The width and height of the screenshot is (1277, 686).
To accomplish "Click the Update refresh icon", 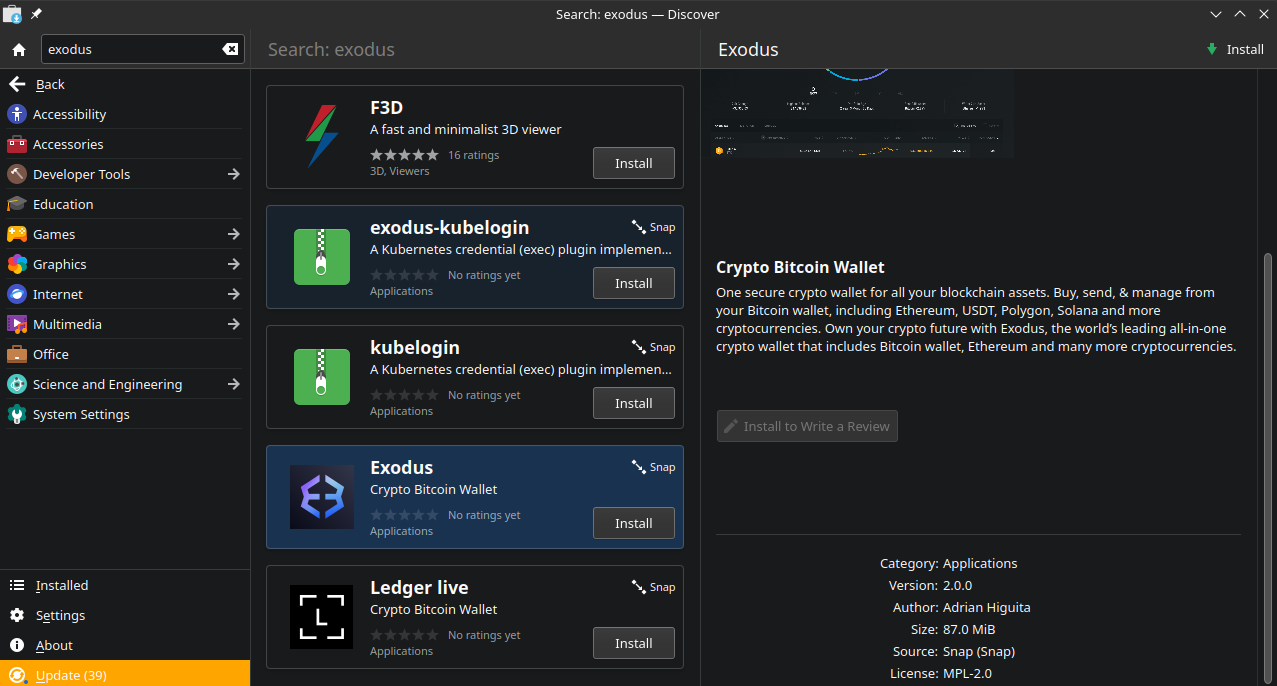I will (17, 675).
